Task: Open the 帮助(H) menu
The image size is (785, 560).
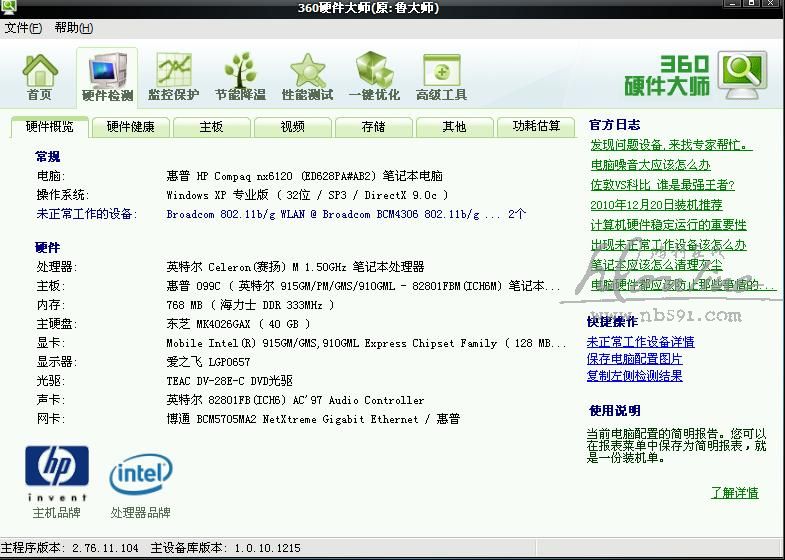Action: pos(74,28)
